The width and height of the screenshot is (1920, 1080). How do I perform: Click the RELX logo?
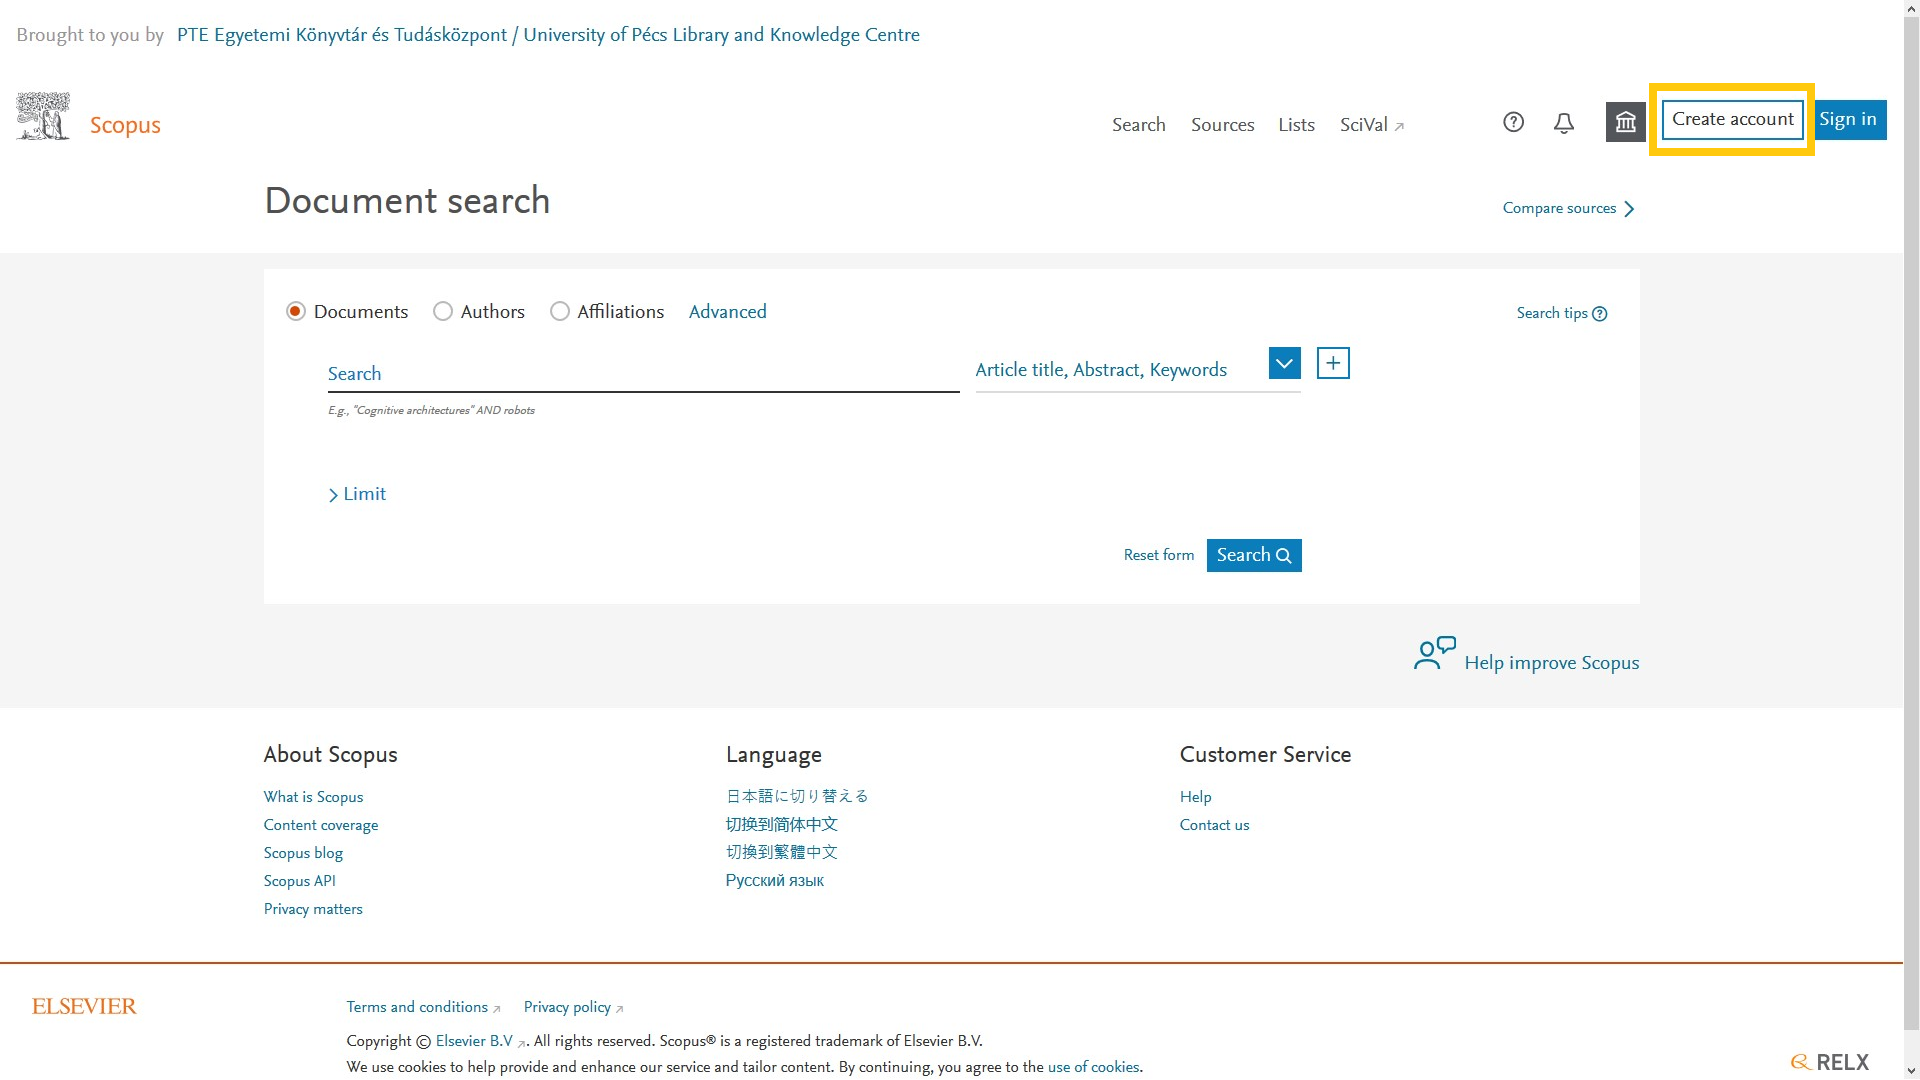click(x=1830, y=1062)
